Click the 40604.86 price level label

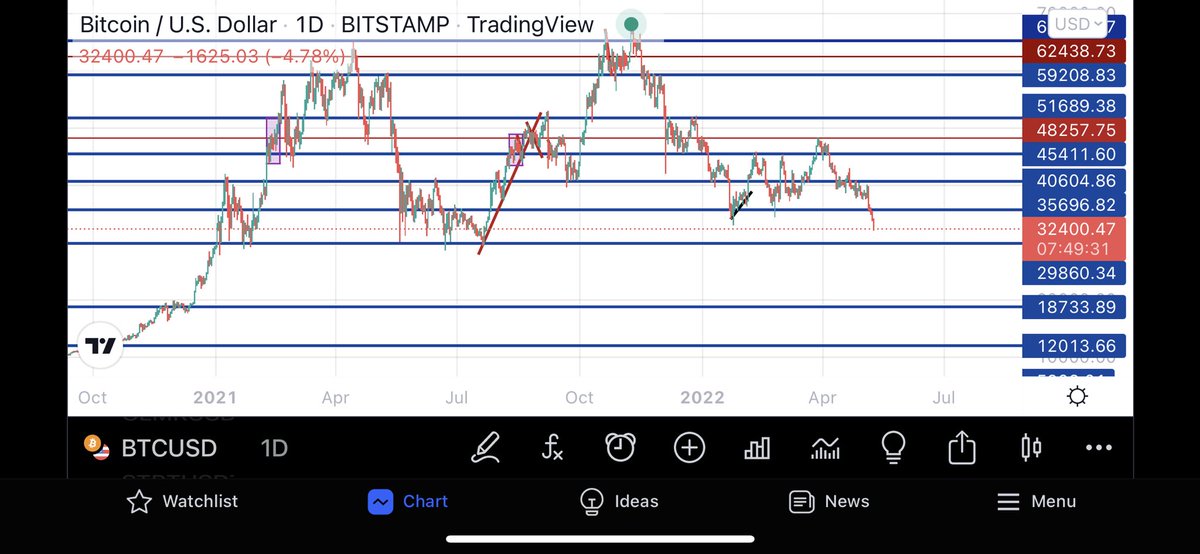coord(1075,181)
